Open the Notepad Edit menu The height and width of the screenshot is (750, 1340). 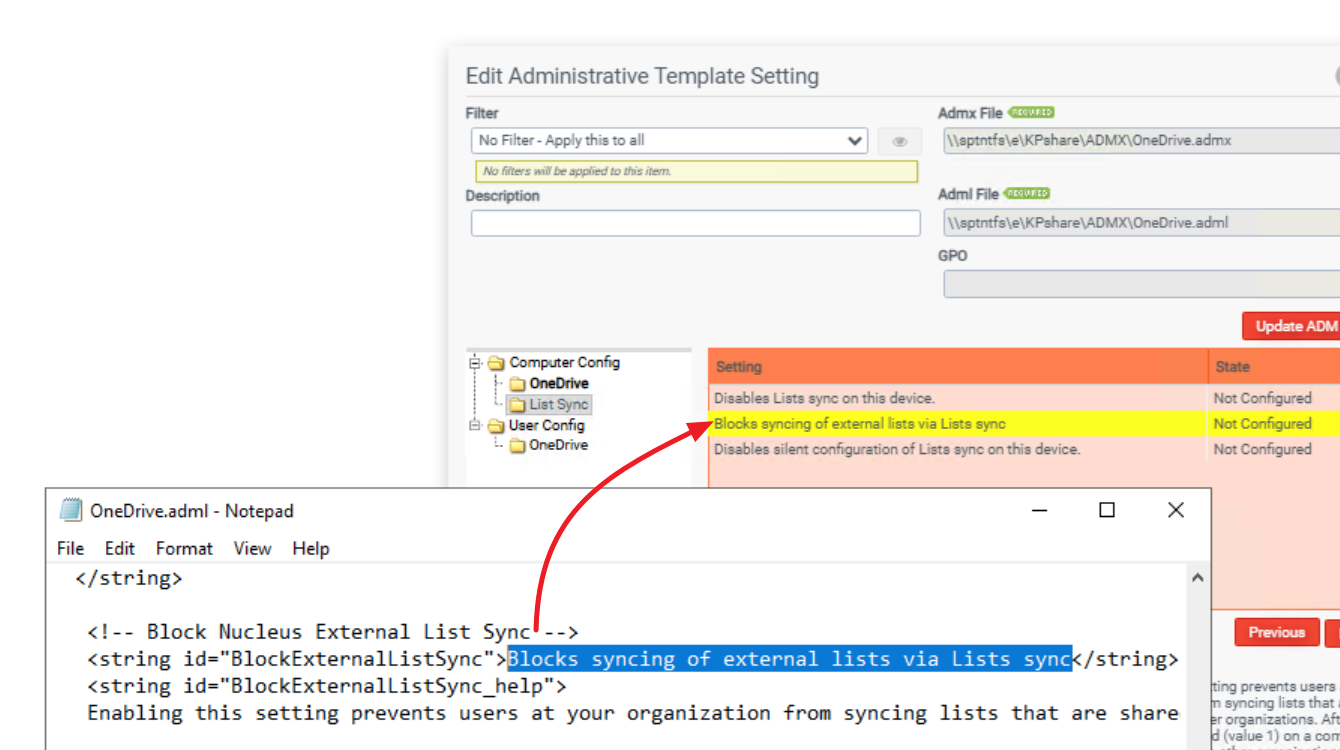click(120, 549)
